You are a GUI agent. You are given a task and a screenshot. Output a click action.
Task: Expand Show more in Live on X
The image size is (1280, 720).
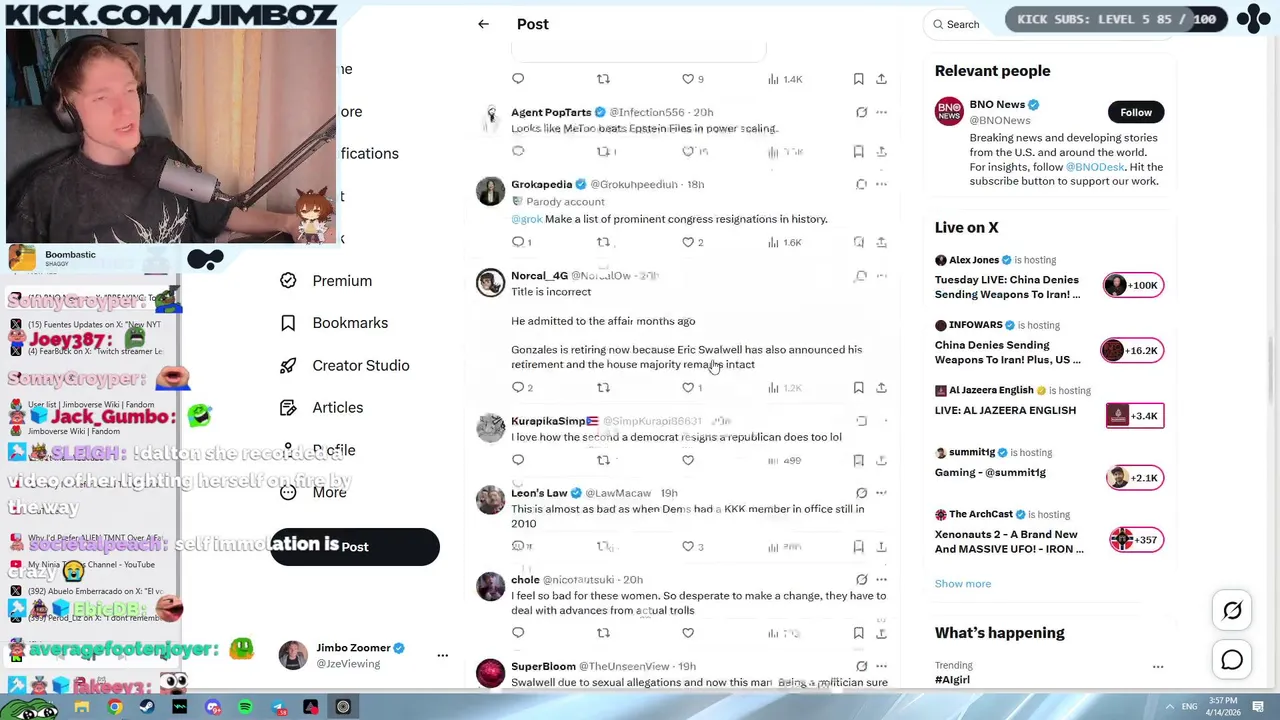pos(963,583)
